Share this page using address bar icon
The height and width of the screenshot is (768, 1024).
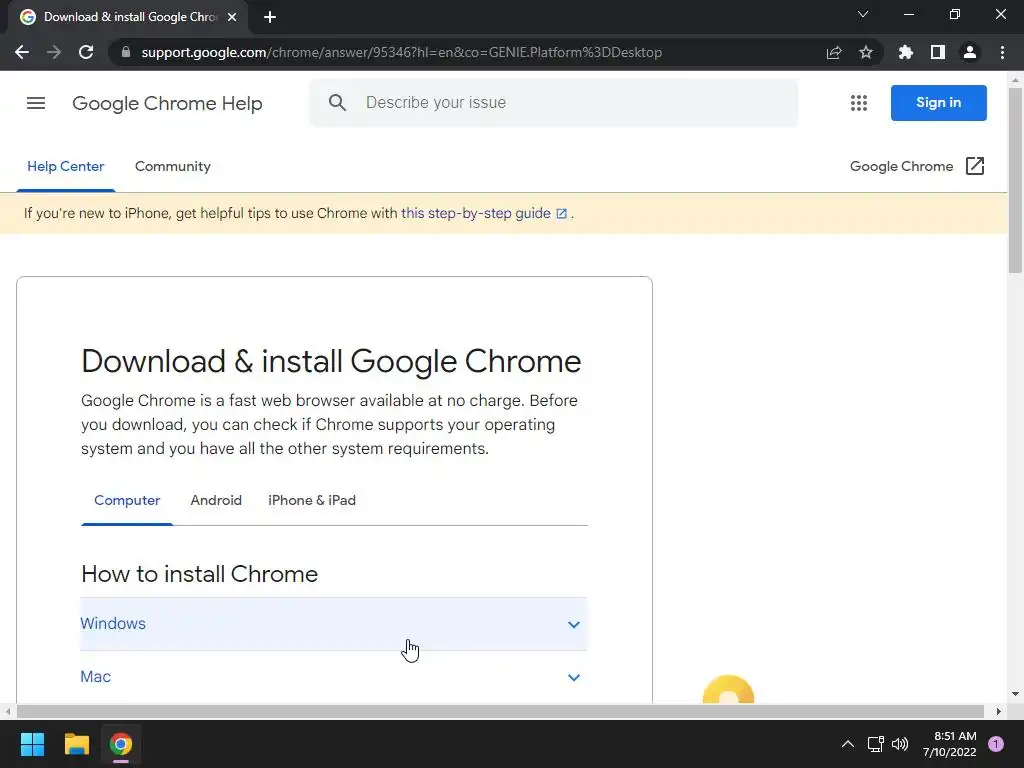point(834,52)
